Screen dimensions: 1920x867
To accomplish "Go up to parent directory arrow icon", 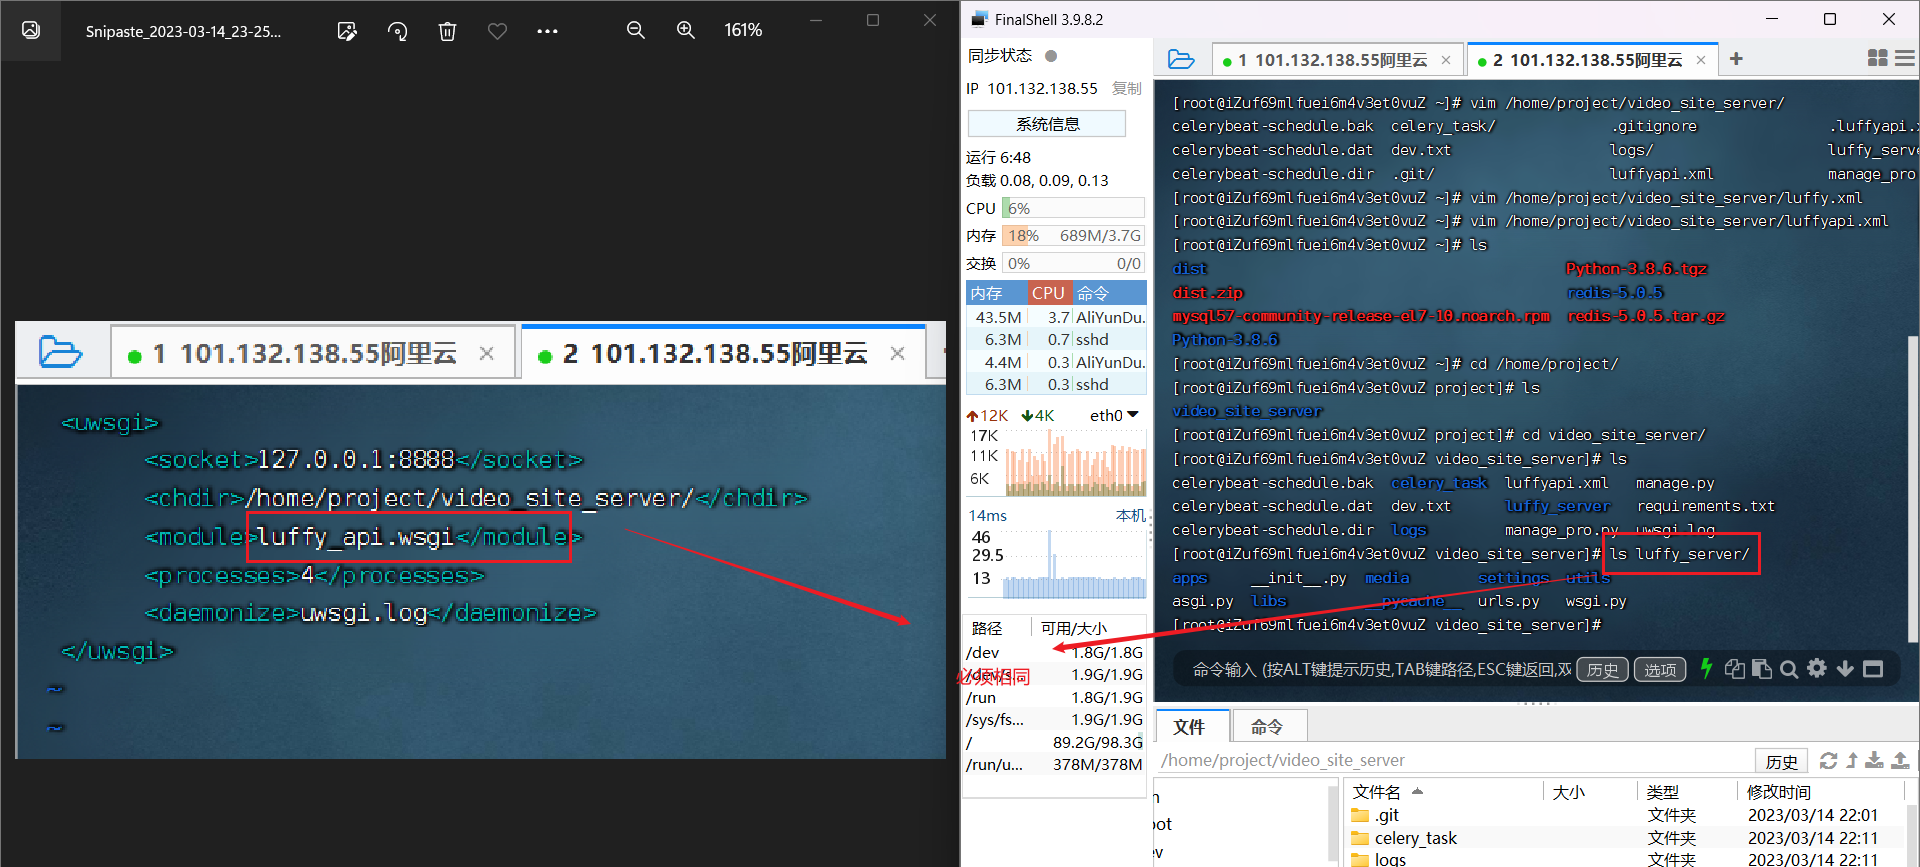I will pyautogui.click(x=1852, y=760).
